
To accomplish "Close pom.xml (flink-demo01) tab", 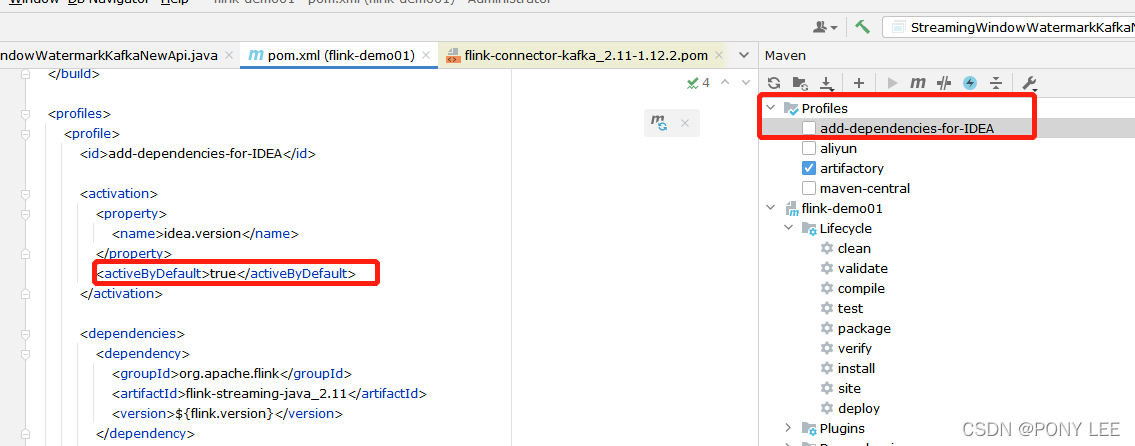I will [x=427, y=55].
